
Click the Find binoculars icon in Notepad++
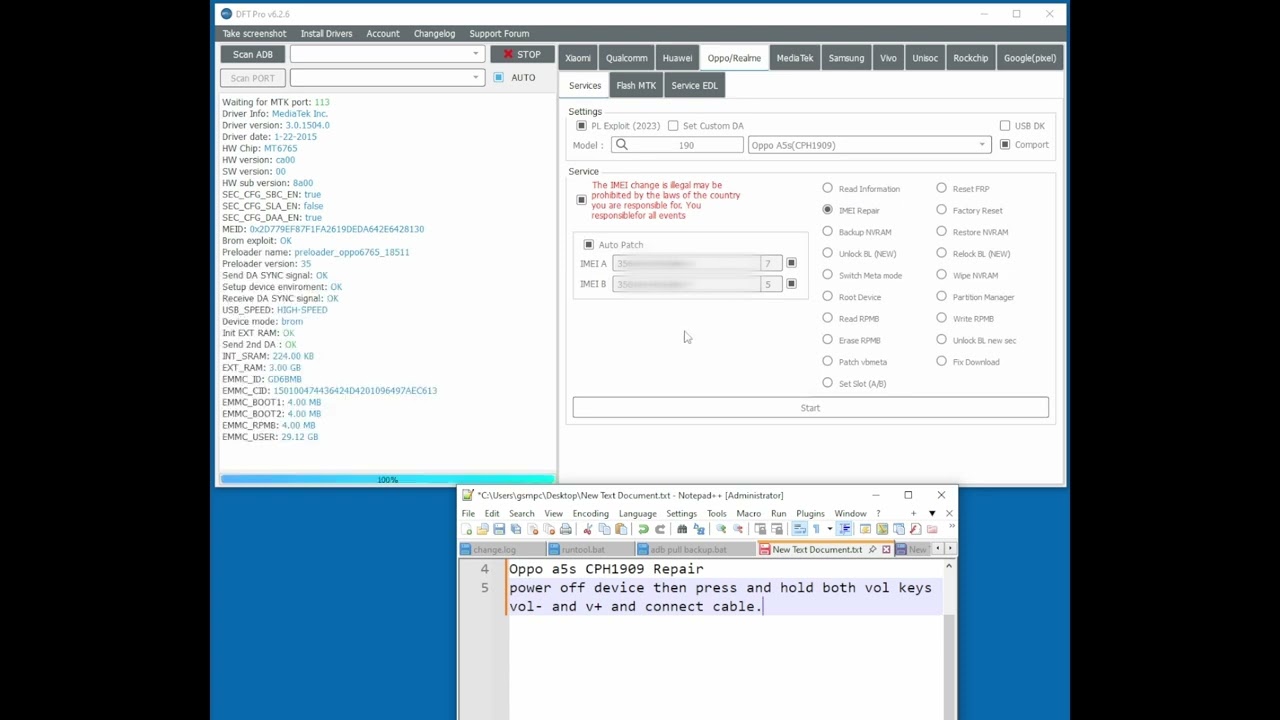[682, 529]
